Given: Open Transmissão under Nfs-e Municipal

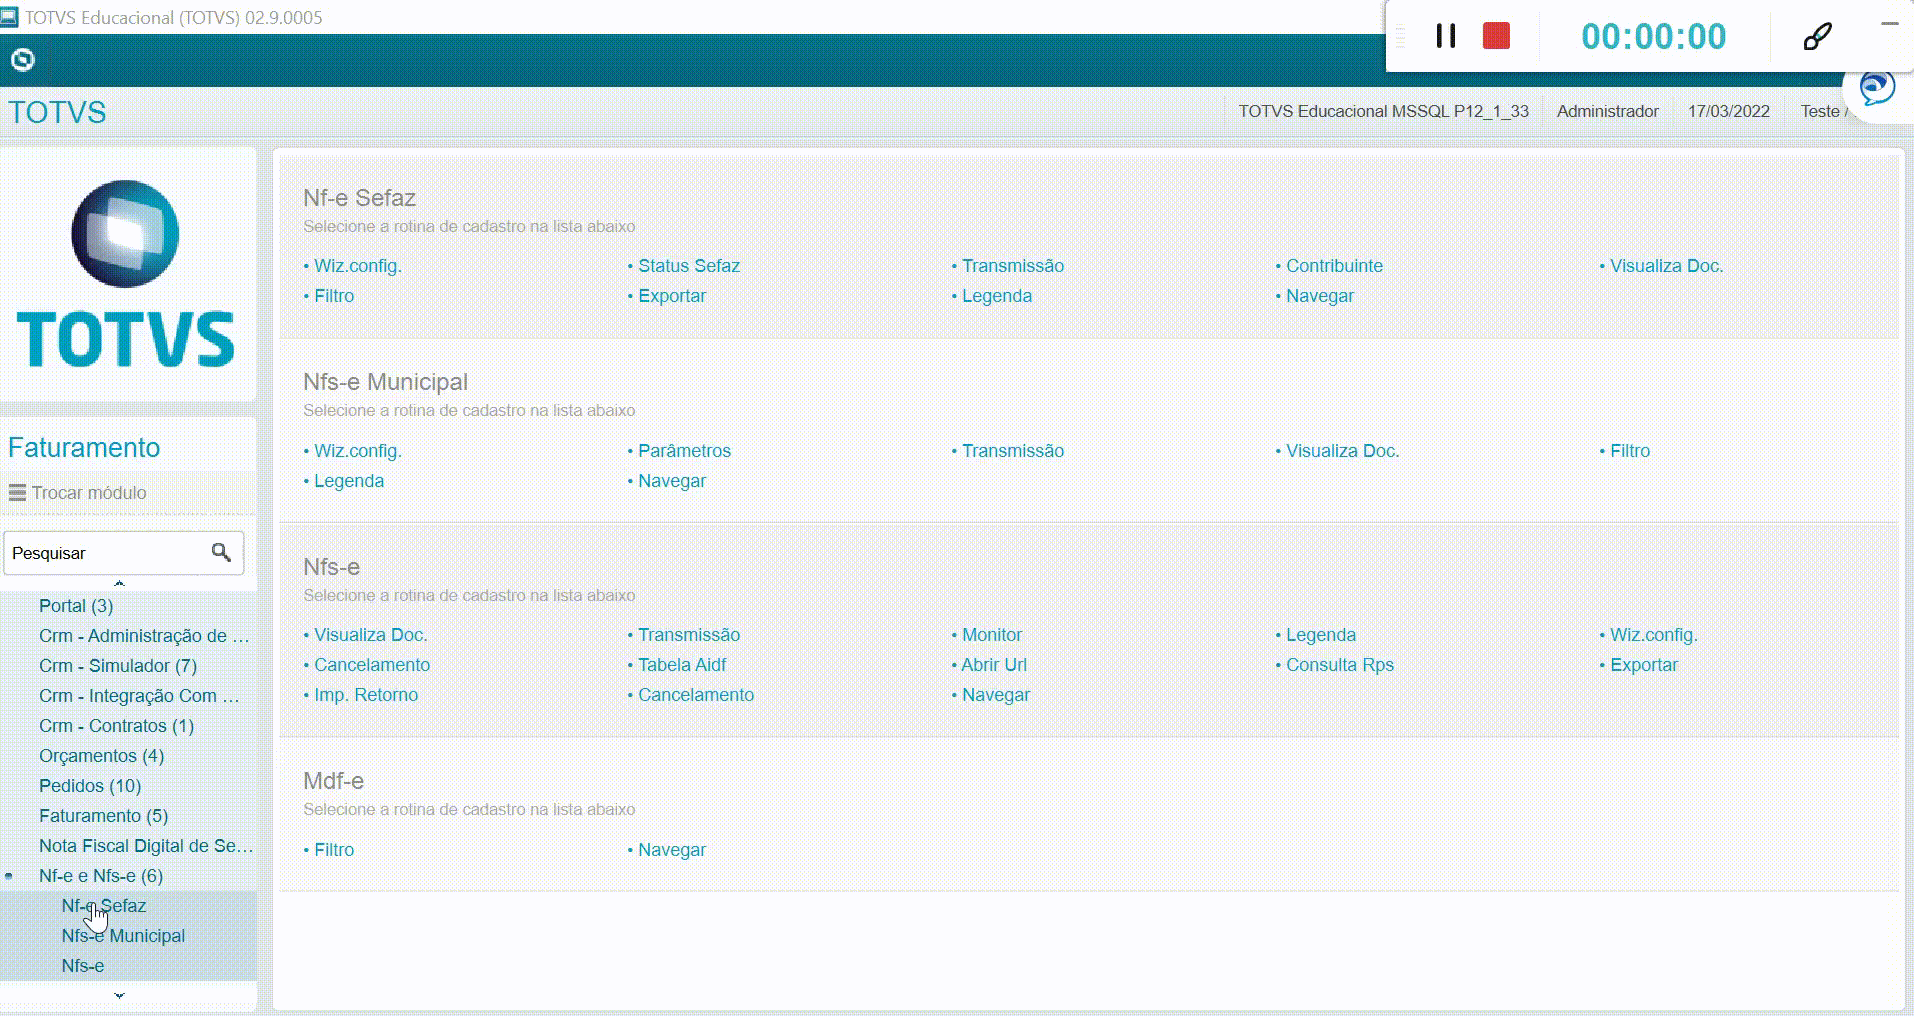Looking at the screenshot, I should pyautogui.click(x=1013, y=451).
